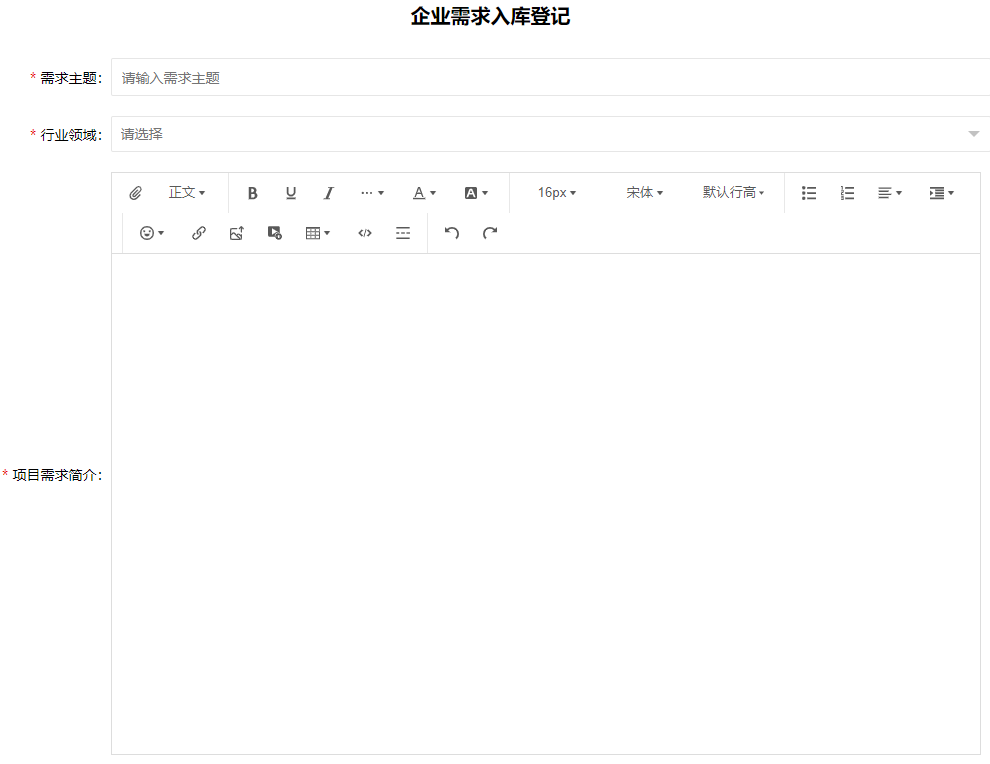Click the insert link icon
Viewport: 990px width, 764px height.
pos(199,233)
